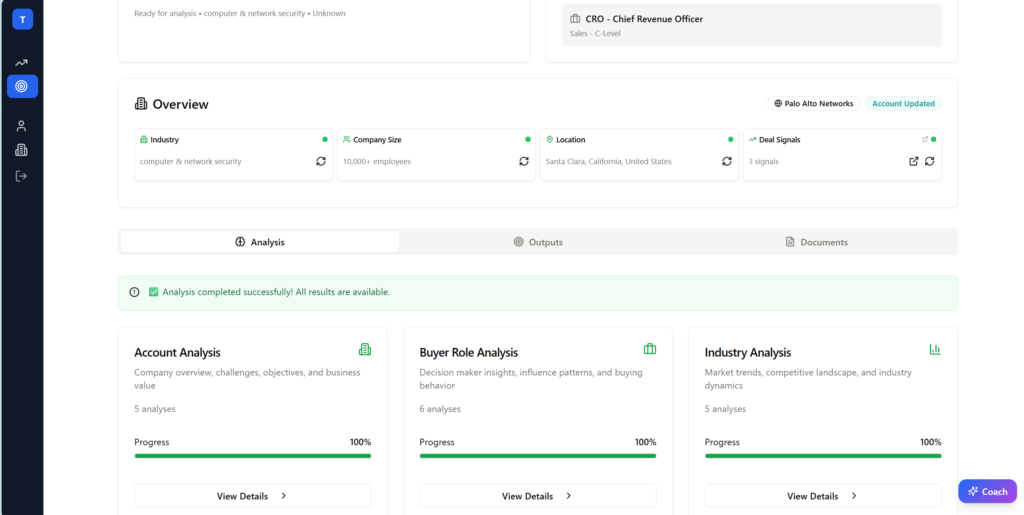This screenshot has width=1024, height=515.
Task: Click the logout icon in sidebar
Action: (x=22, y=176)
